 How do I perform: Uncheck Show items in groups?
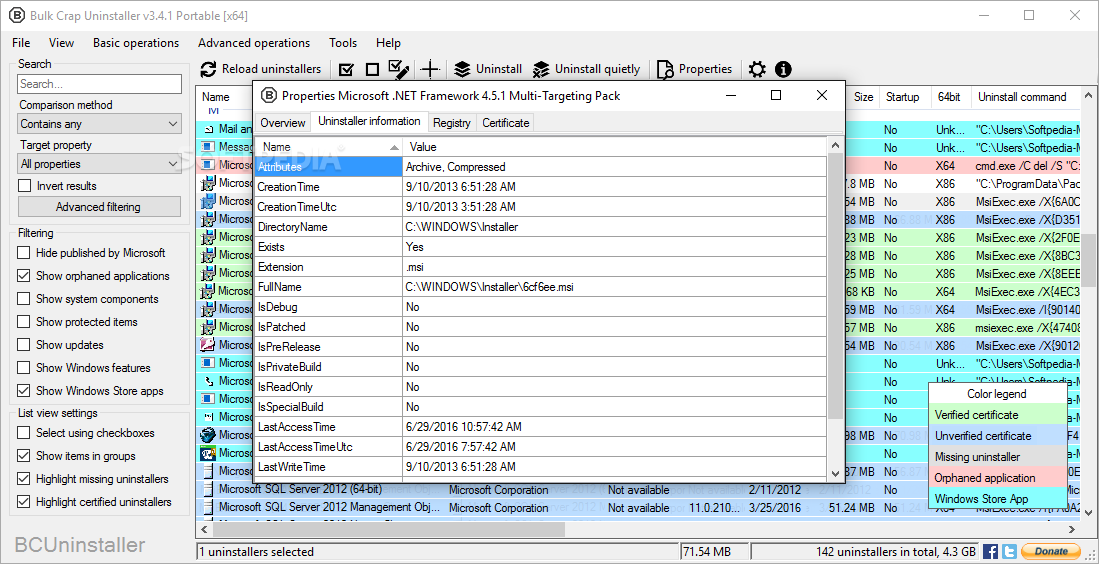(x=24, y=456)
